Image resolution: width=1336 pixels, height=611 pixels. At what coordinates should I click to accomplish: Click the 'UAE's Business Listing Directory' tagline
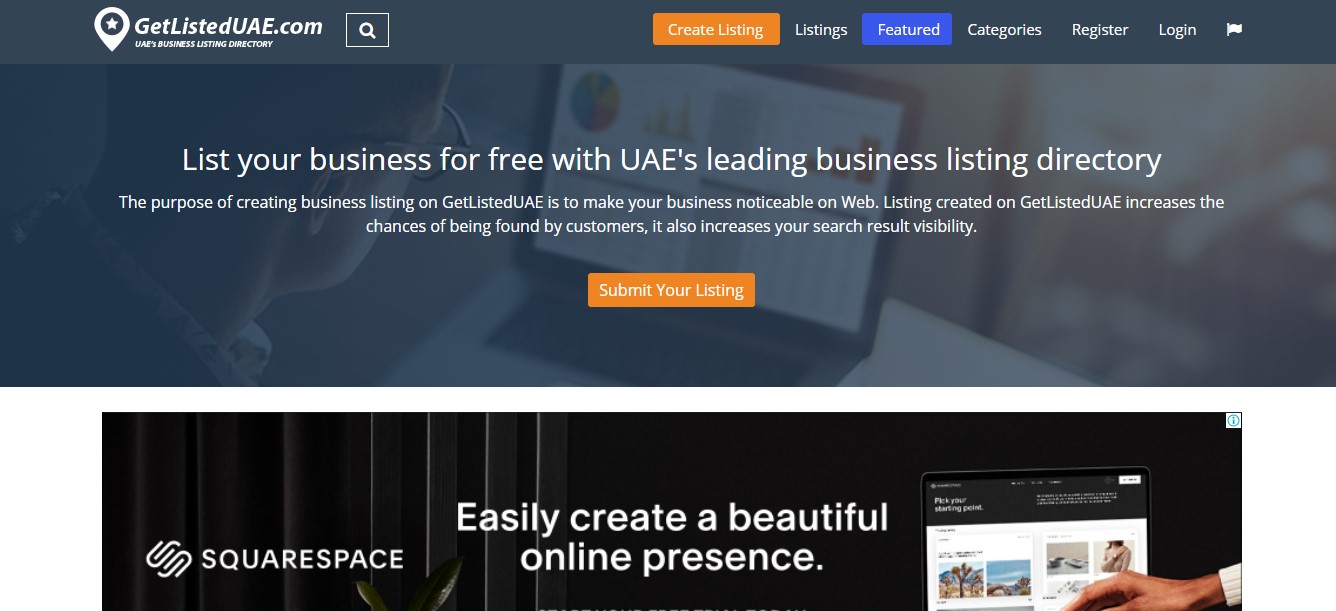(204, 44)
